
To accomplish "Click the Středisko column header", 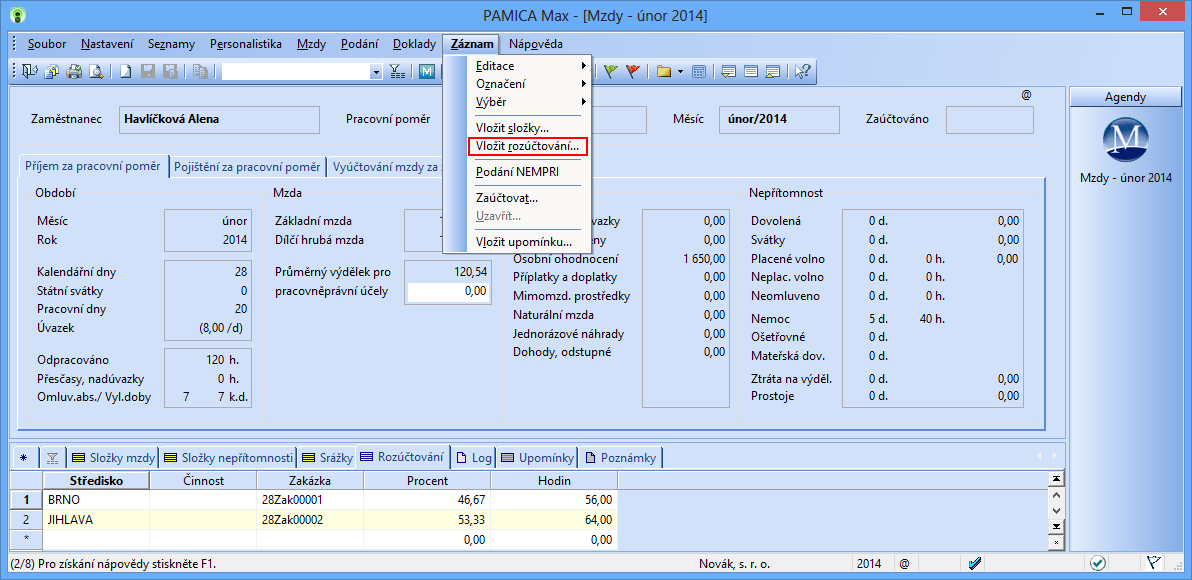I will (97, 480).
